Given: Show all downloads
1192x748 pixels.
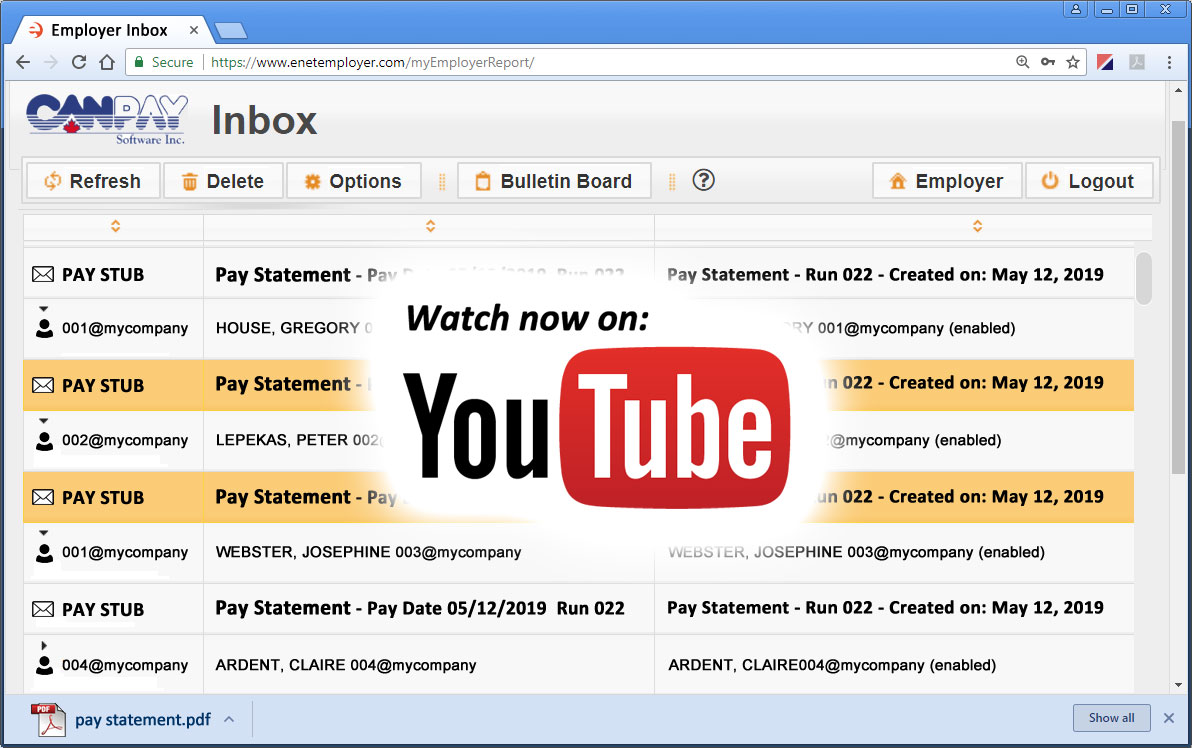Looking at the screenshot, I should point(1111,718).
